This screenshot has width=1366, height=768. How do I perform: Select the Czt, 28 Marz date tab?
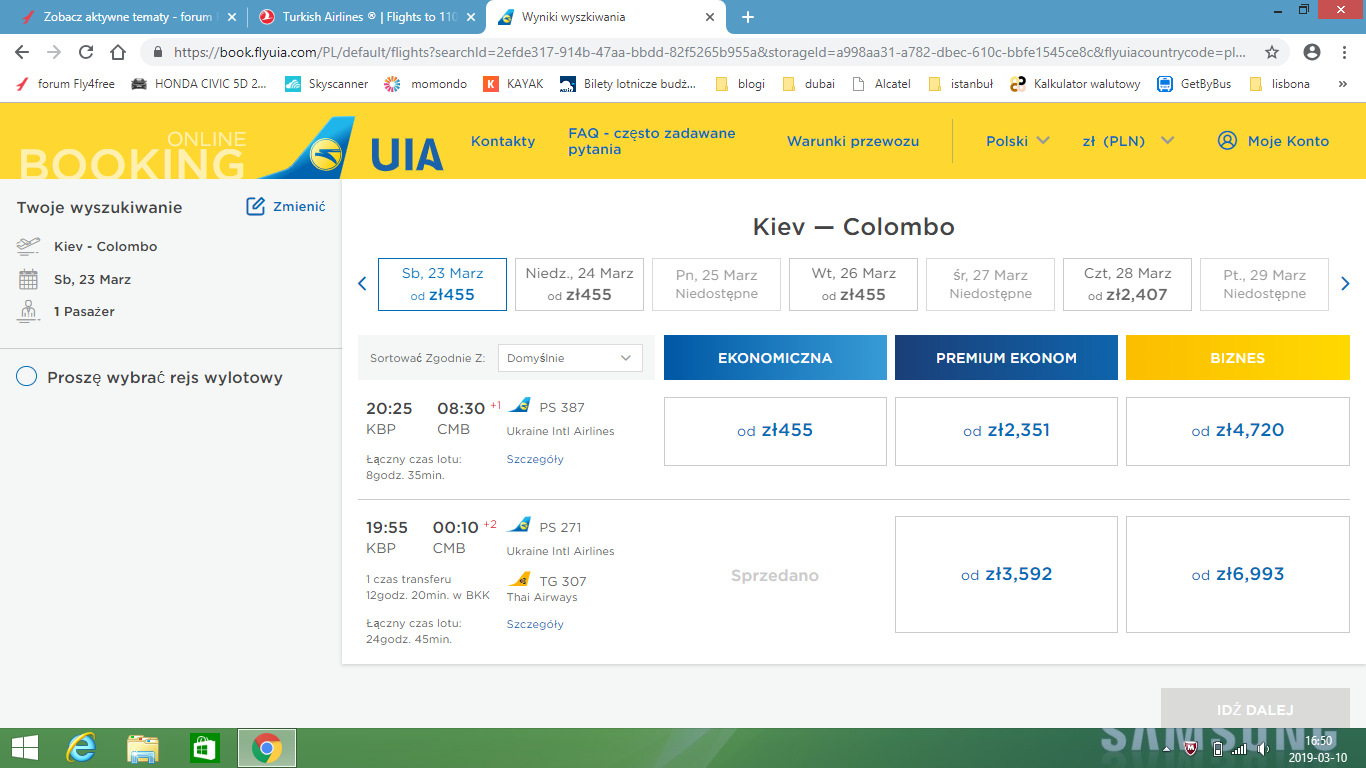tap(1127, 284)
